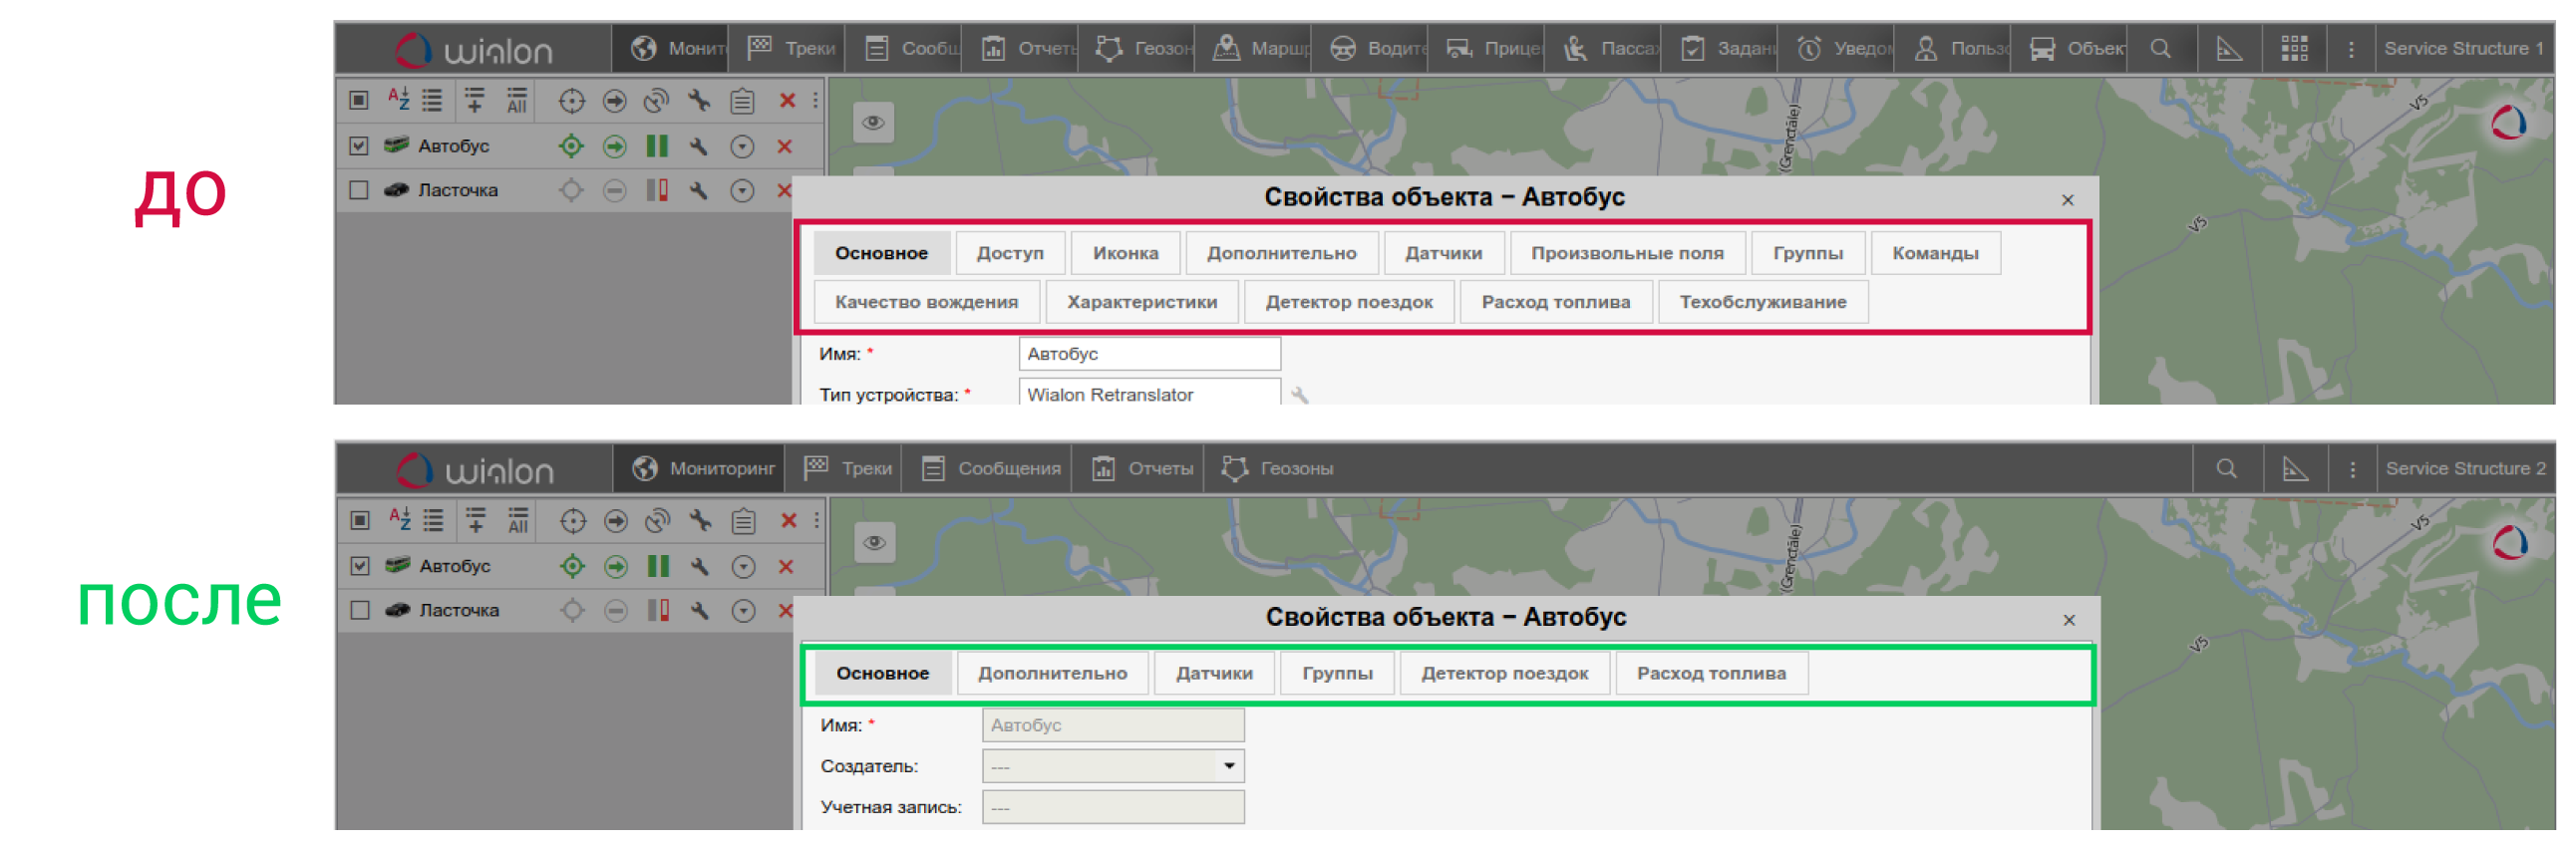This screenshot has height=853, width=2576.
Task: Switch to the Иконка tab
Action: (x=1125, y=253)
